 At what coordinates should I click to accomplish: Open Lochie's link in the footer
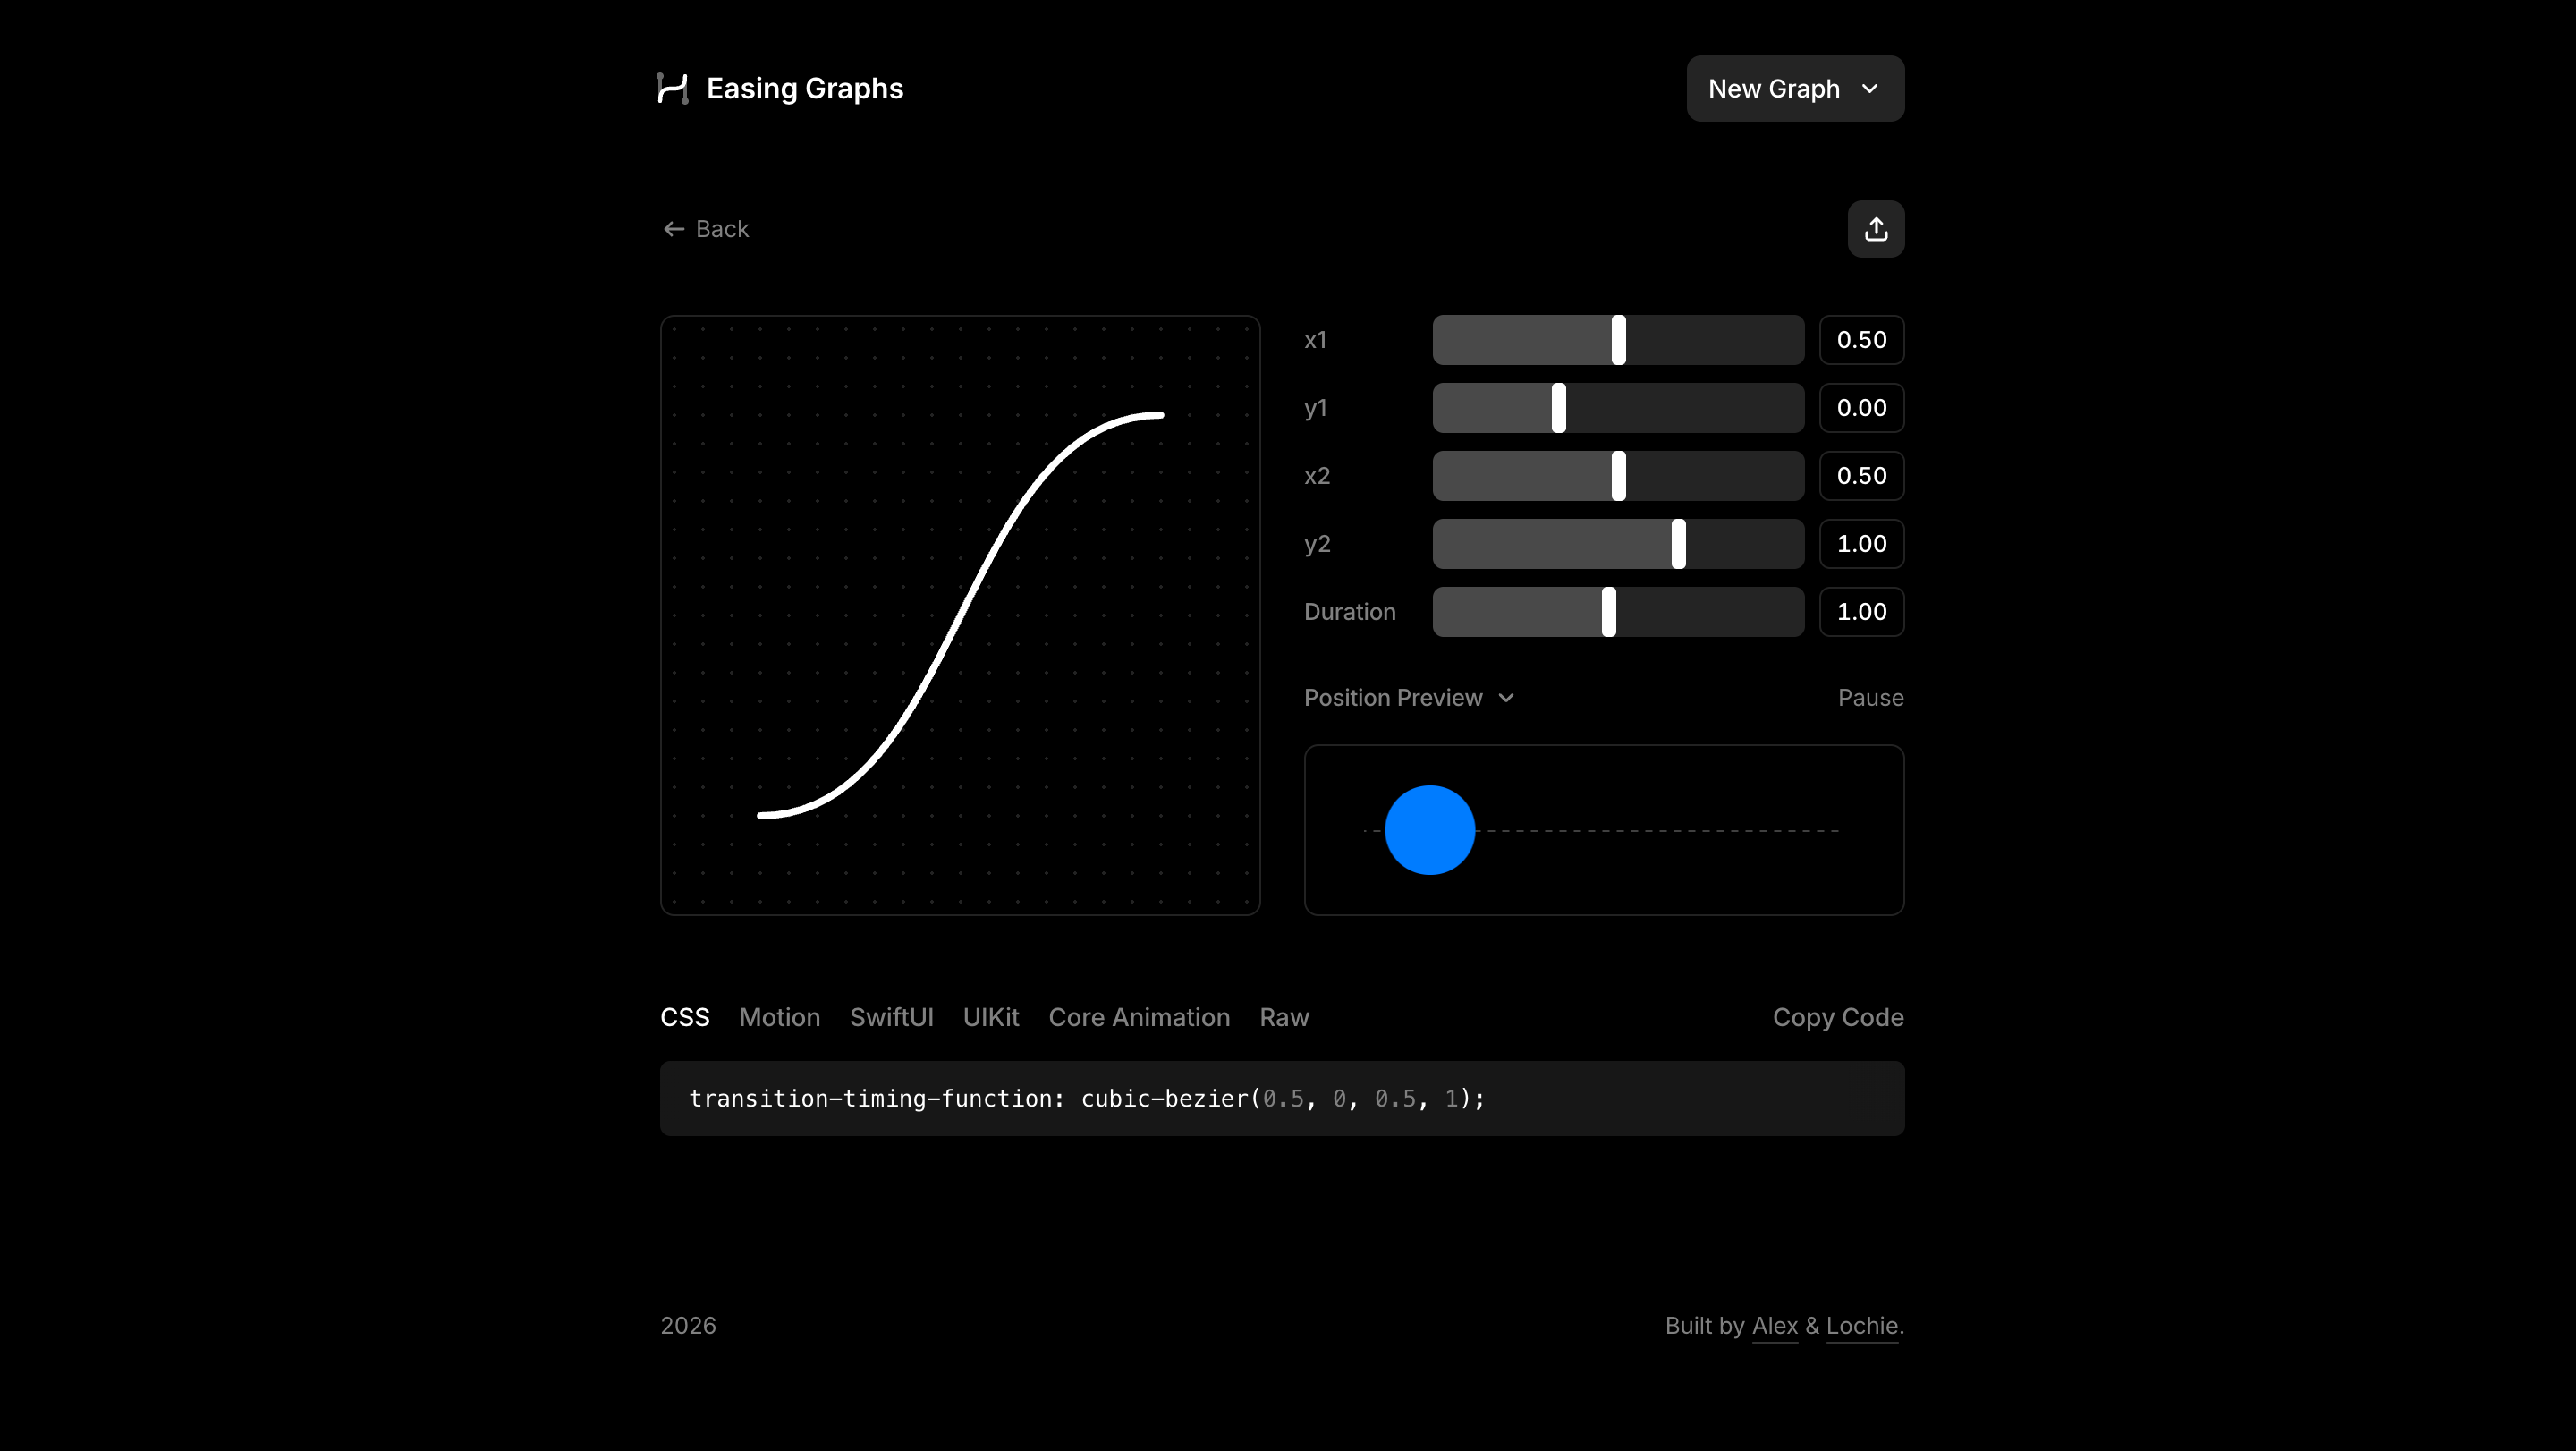coord(1861,1325)
